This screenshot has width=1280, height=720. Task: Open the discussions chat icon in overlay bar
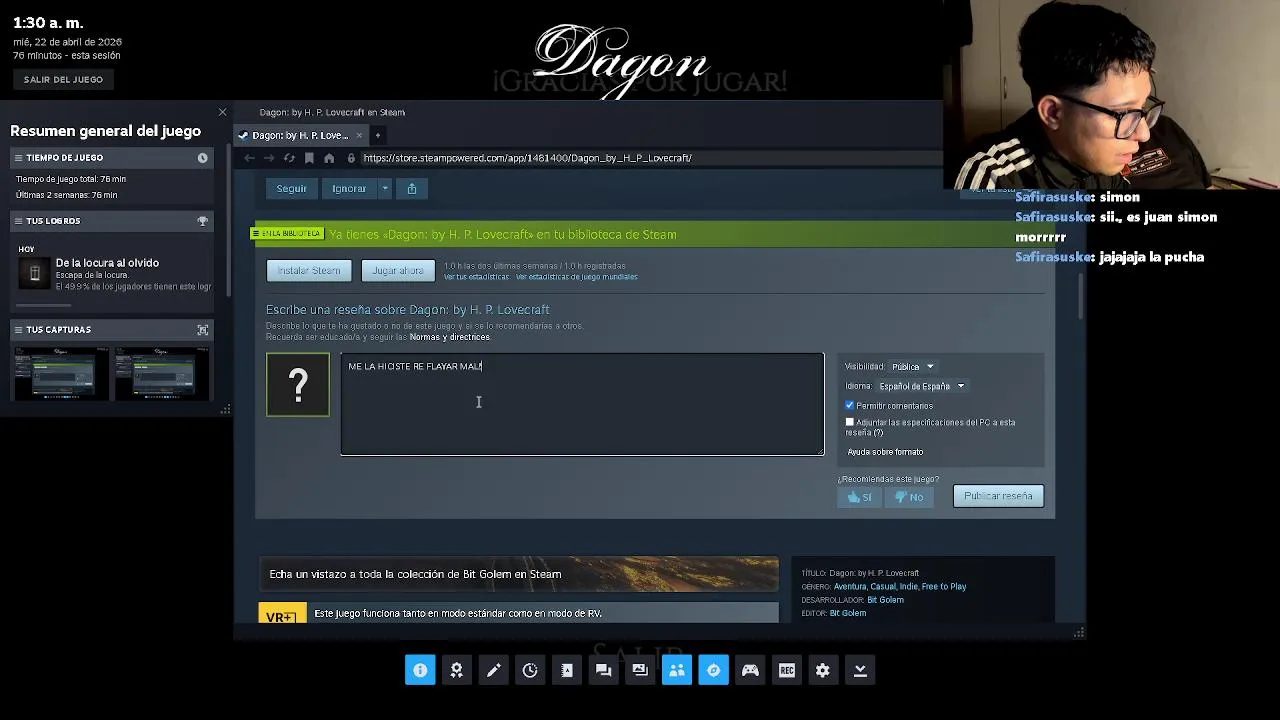point(603,670)
